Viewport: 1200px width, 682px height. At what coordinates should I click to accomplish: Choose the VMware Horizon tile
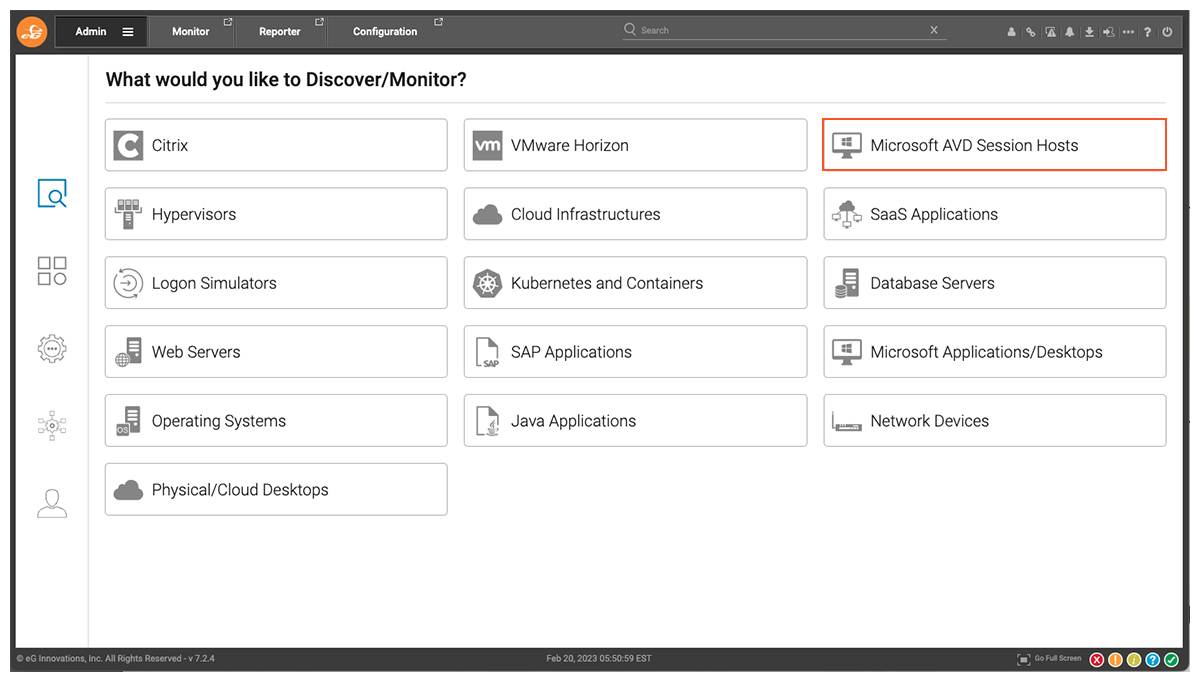[x=635, y=145]
